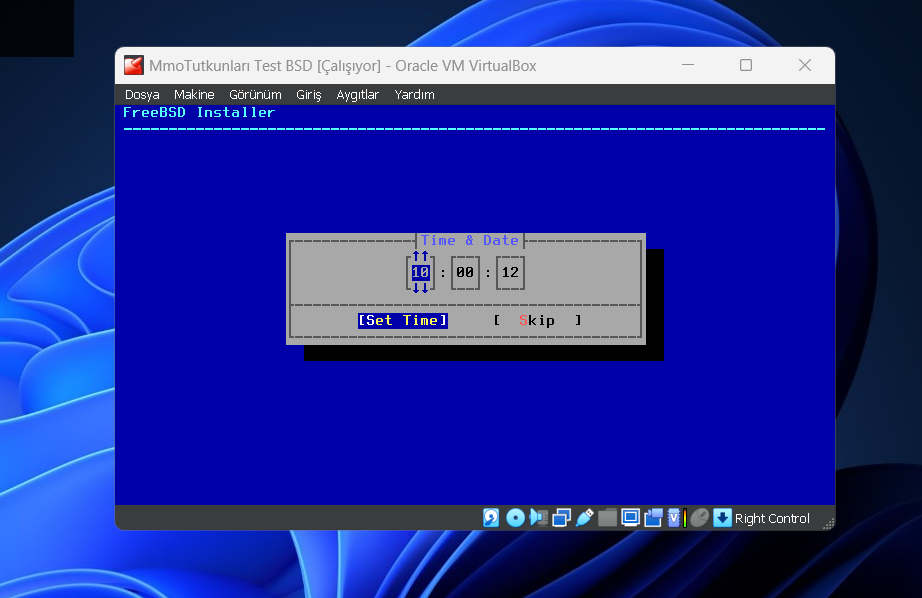The image size is (922, 598).
Task: Click the up arrows above the hour field
Action: (420, 256)
